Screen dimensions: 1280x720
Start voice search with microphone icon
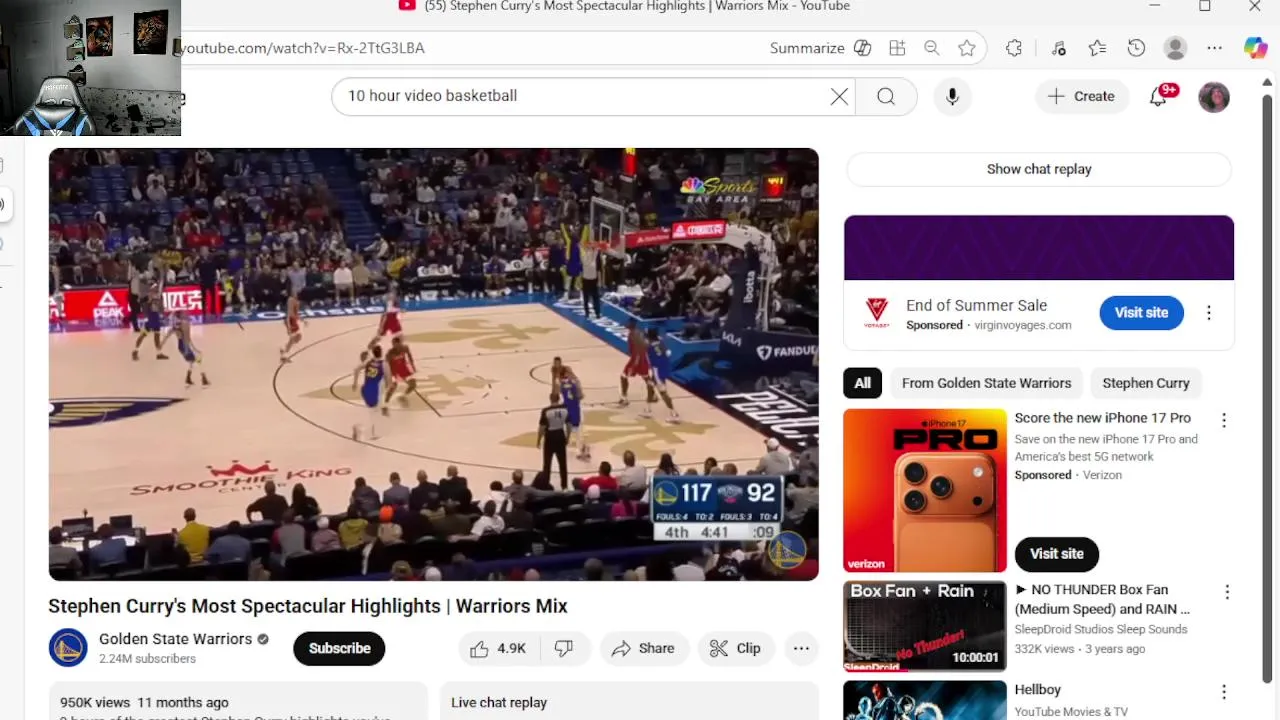[x=952, y=96]
